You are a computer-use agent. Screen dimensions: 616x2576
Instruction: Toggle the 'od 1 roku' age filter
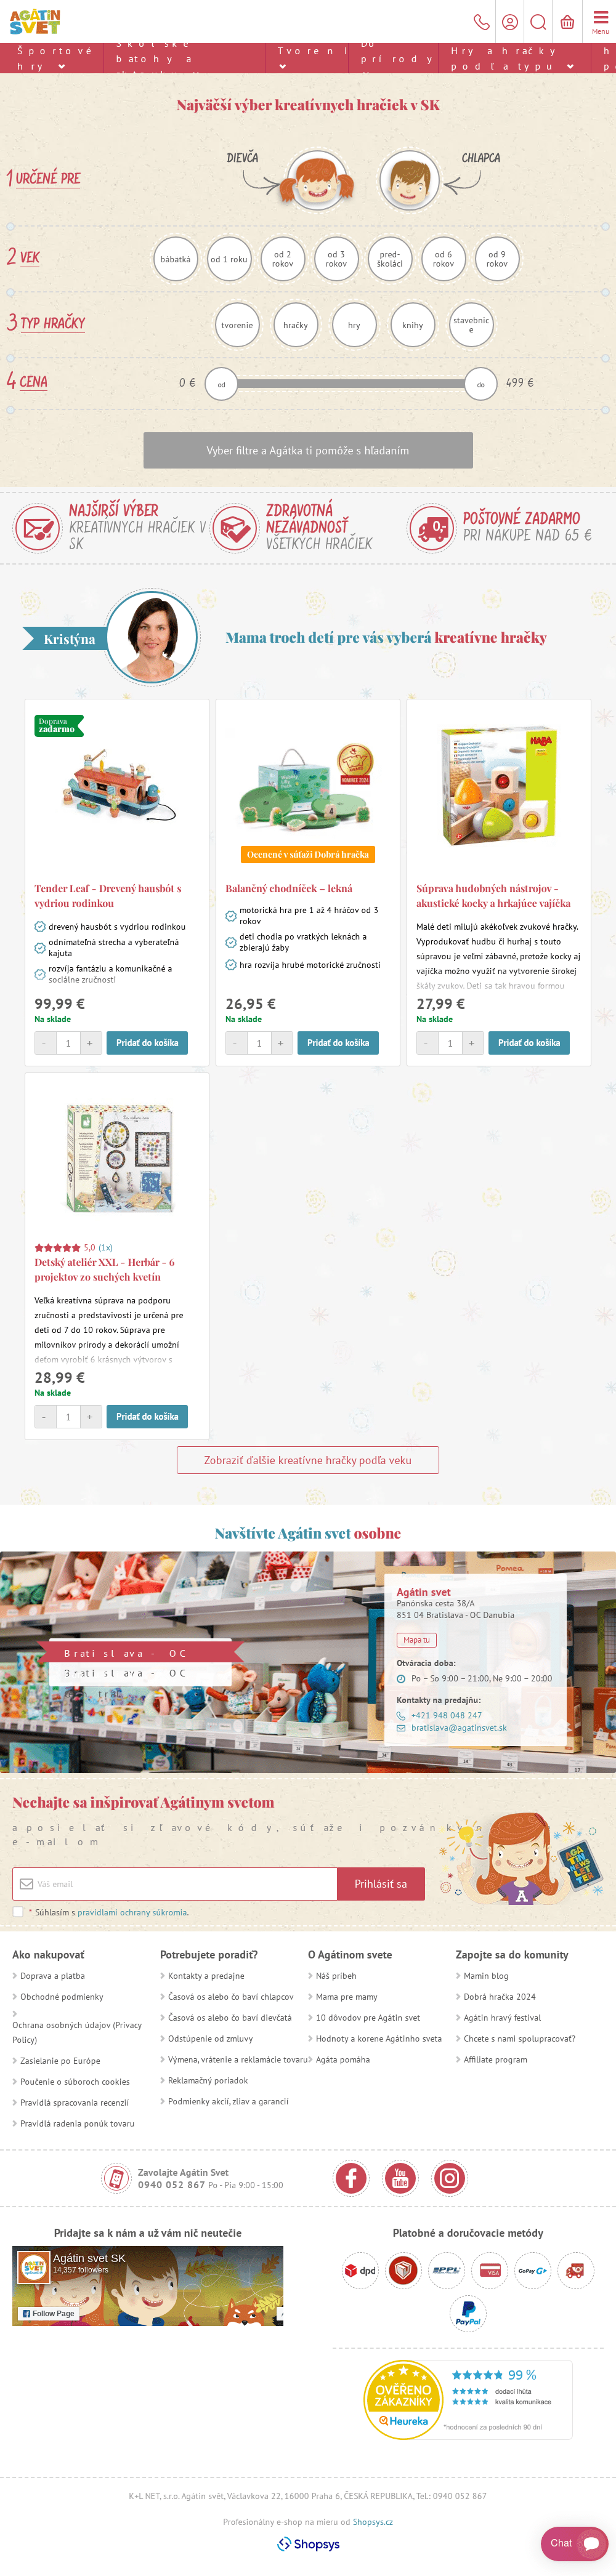(229, 259)
